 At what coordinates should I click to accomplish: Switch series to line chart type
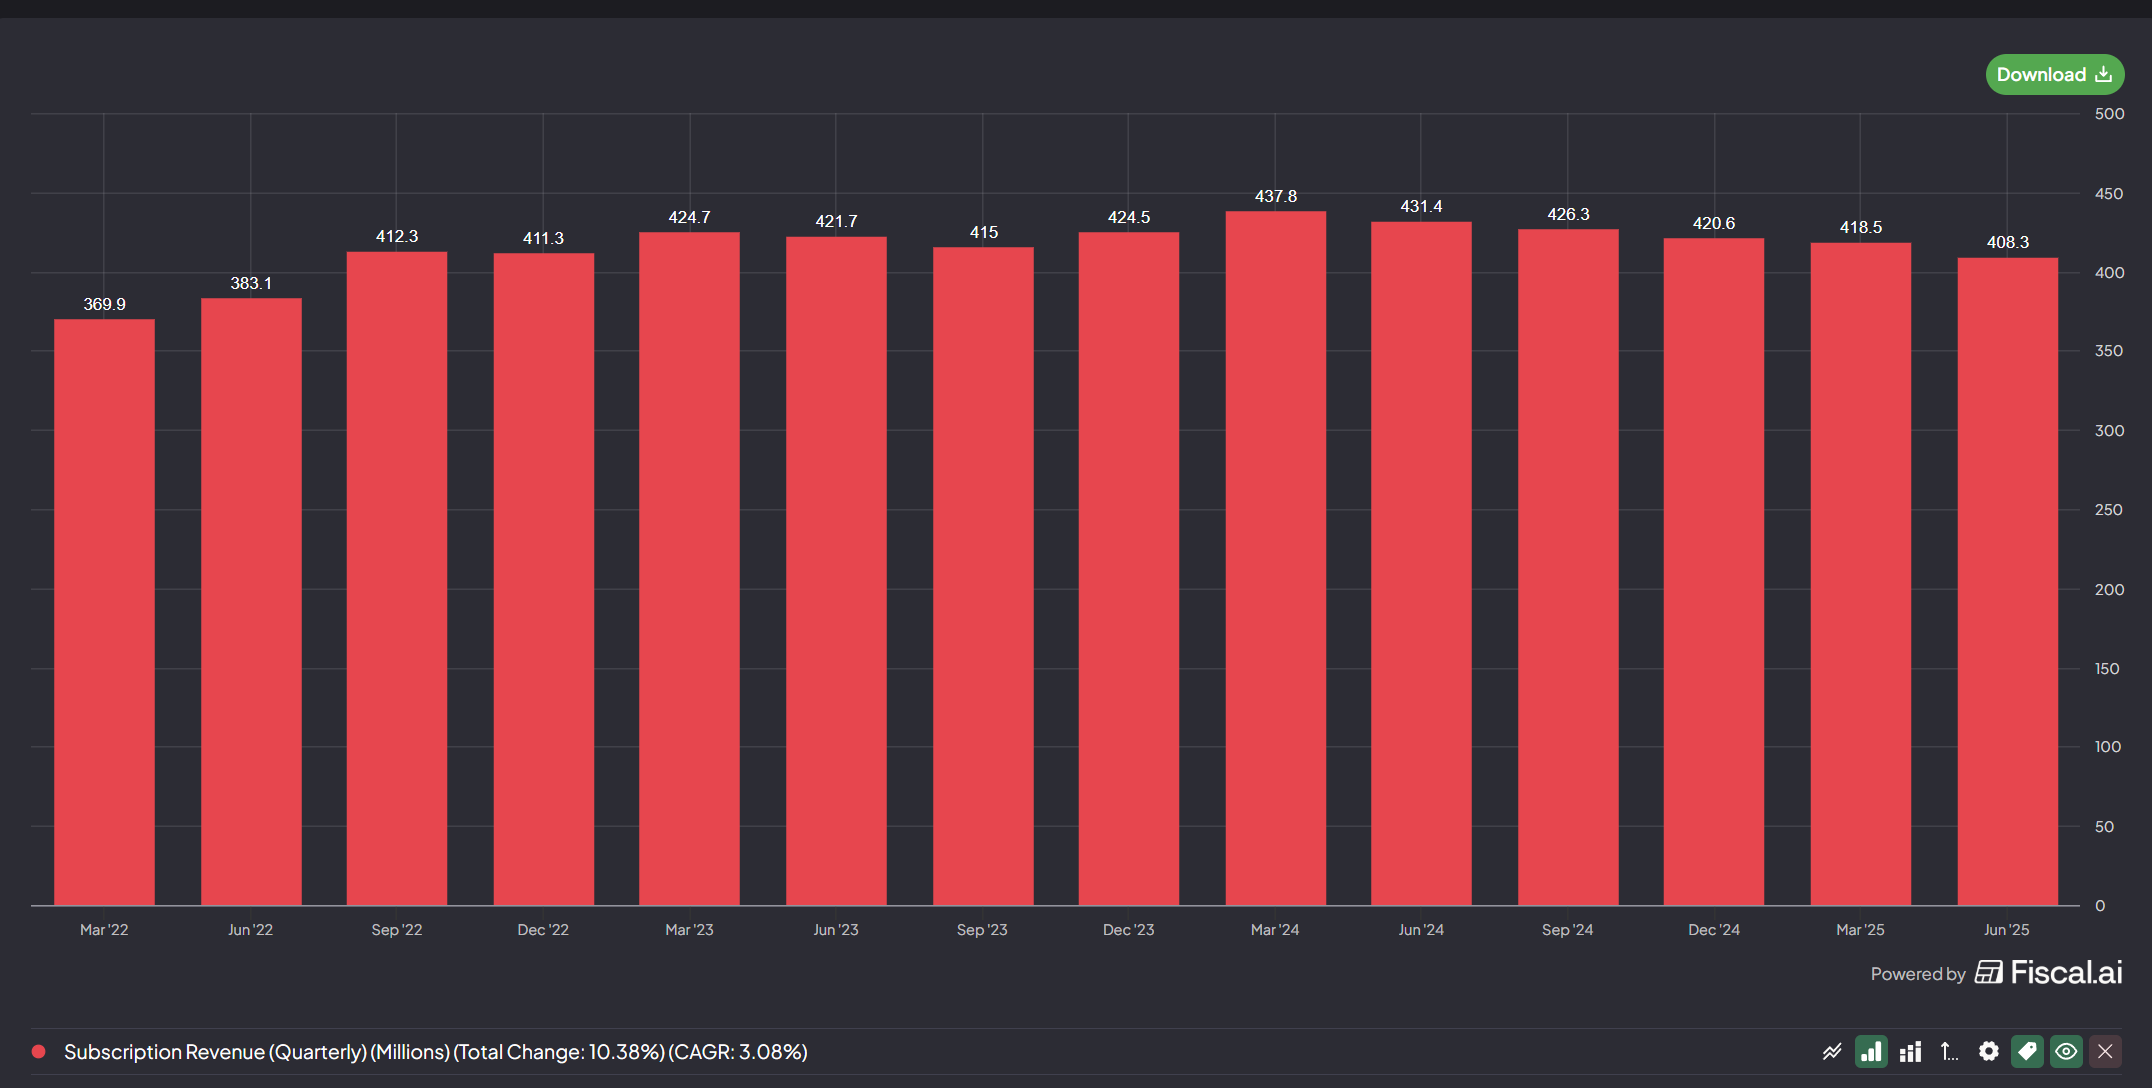click(x=1832, y=1052)
